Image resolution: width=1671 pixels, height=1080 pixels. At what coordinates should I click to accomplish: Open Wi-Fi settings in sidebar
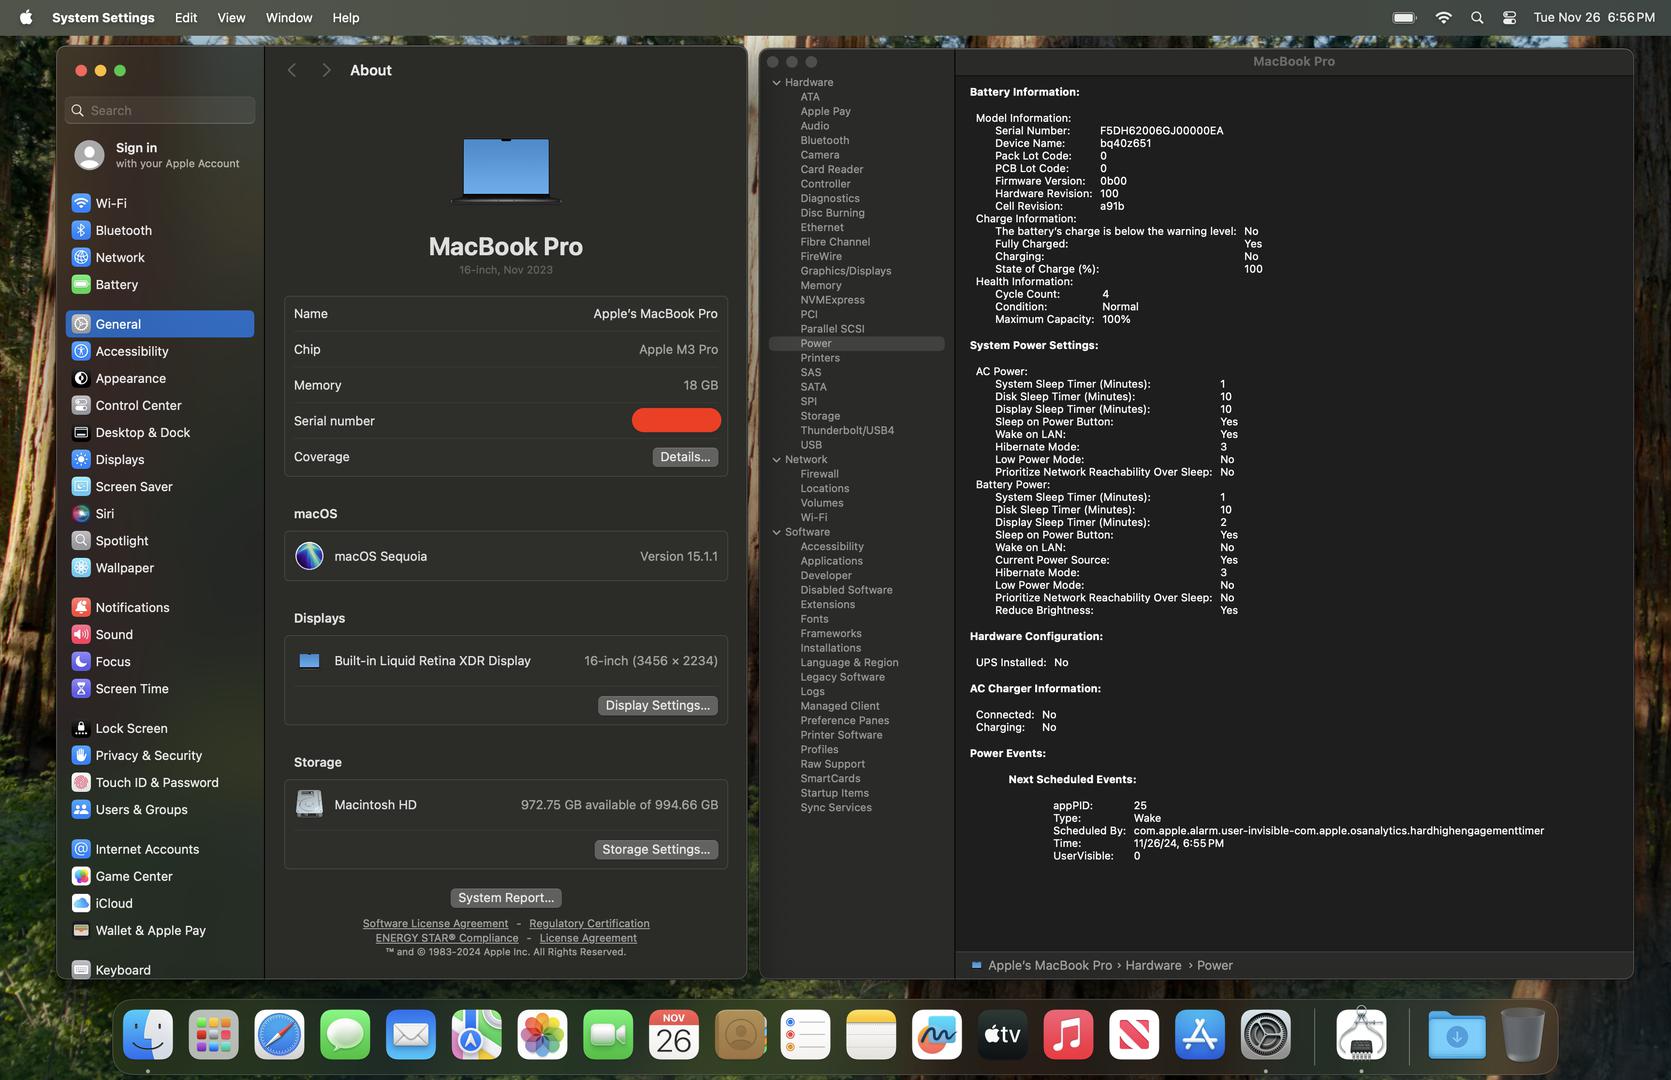coord(110,203)
